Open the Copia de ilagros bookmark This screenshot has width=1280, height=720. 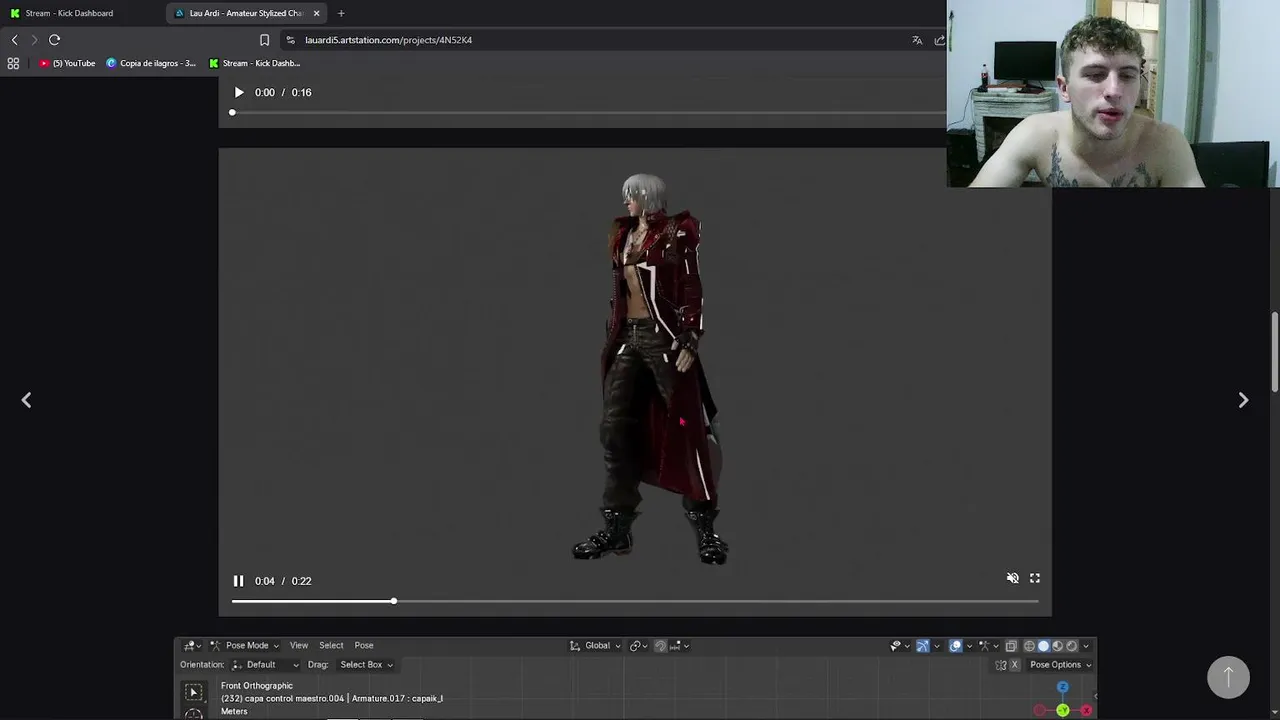pyautogui.click(x=151, y=63)
